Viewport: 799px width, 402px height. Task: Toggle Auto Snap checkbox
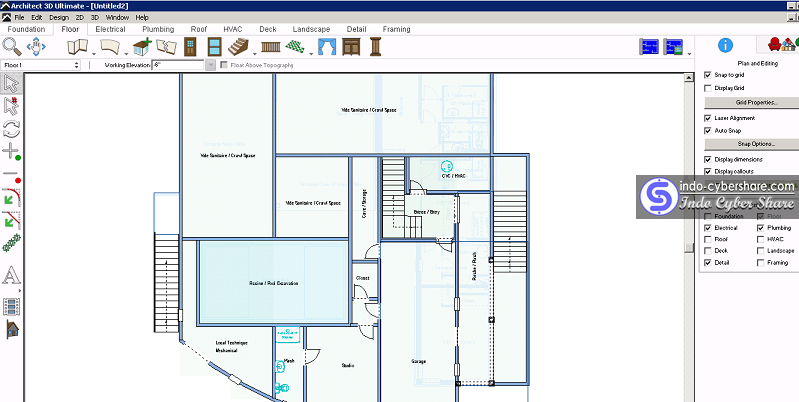pyautogui.click(x=707, y=130)
